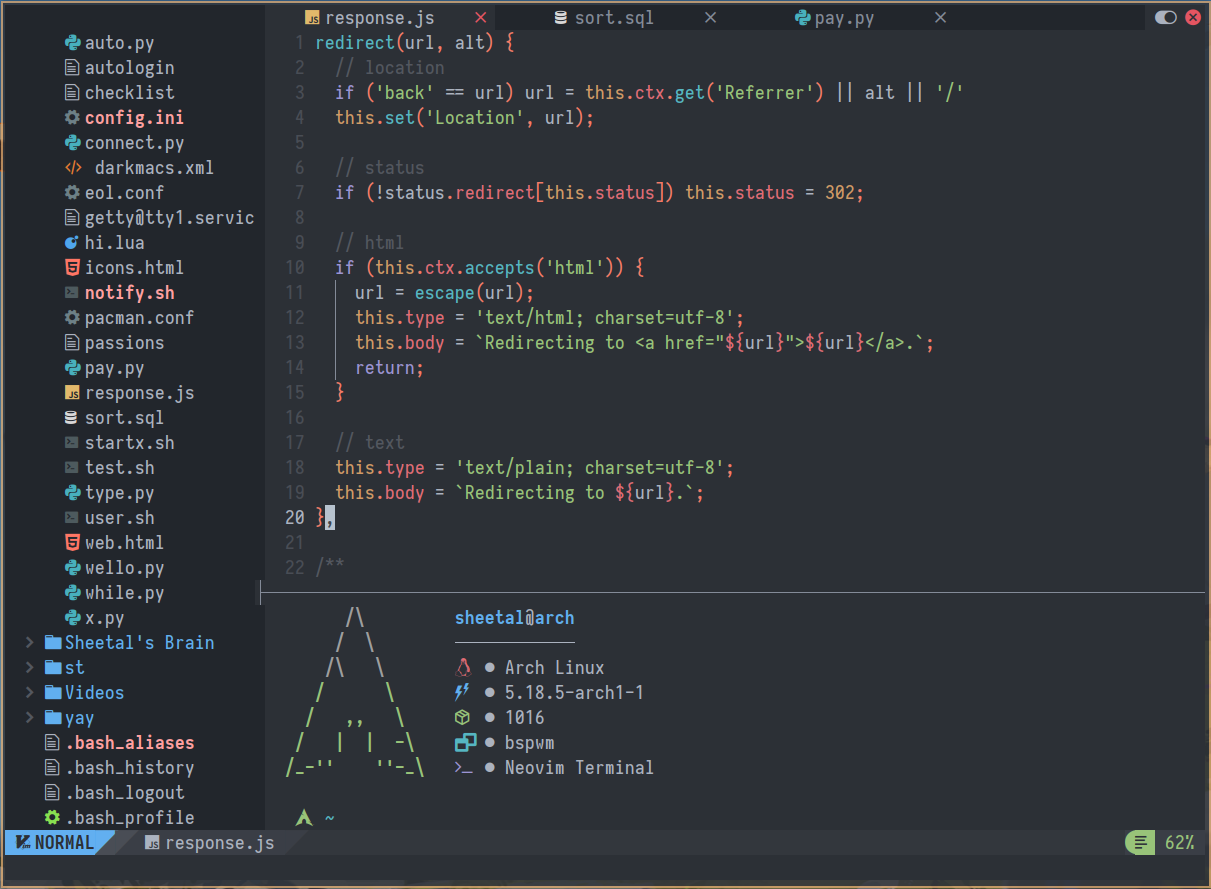The height and width of the screenshot is (889, 1211).
Task: Click the Python icon beside connect.py
Action: [x=72, y=143]
